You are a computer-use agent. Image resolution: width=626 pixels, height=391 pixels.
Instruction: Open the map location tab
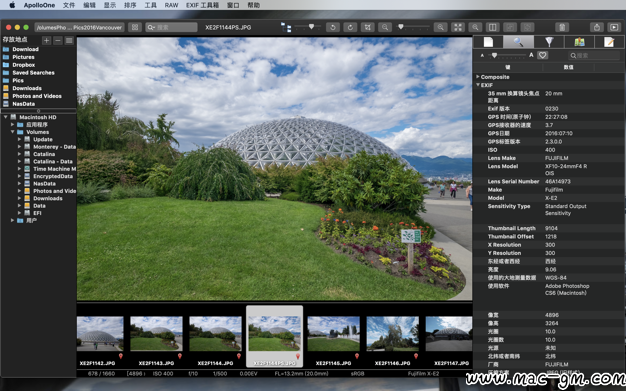[579, 42]
